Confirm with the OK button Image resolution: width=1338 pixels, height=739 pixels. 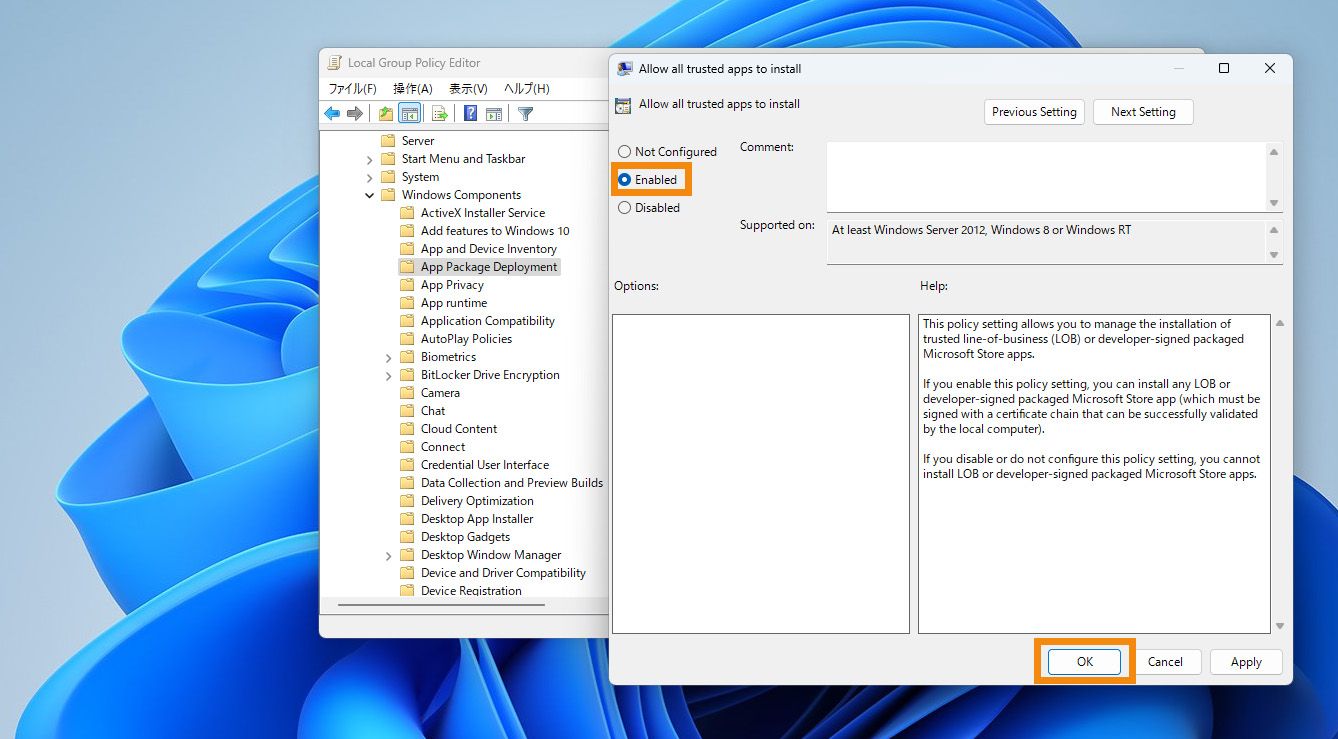(1085, 662)
